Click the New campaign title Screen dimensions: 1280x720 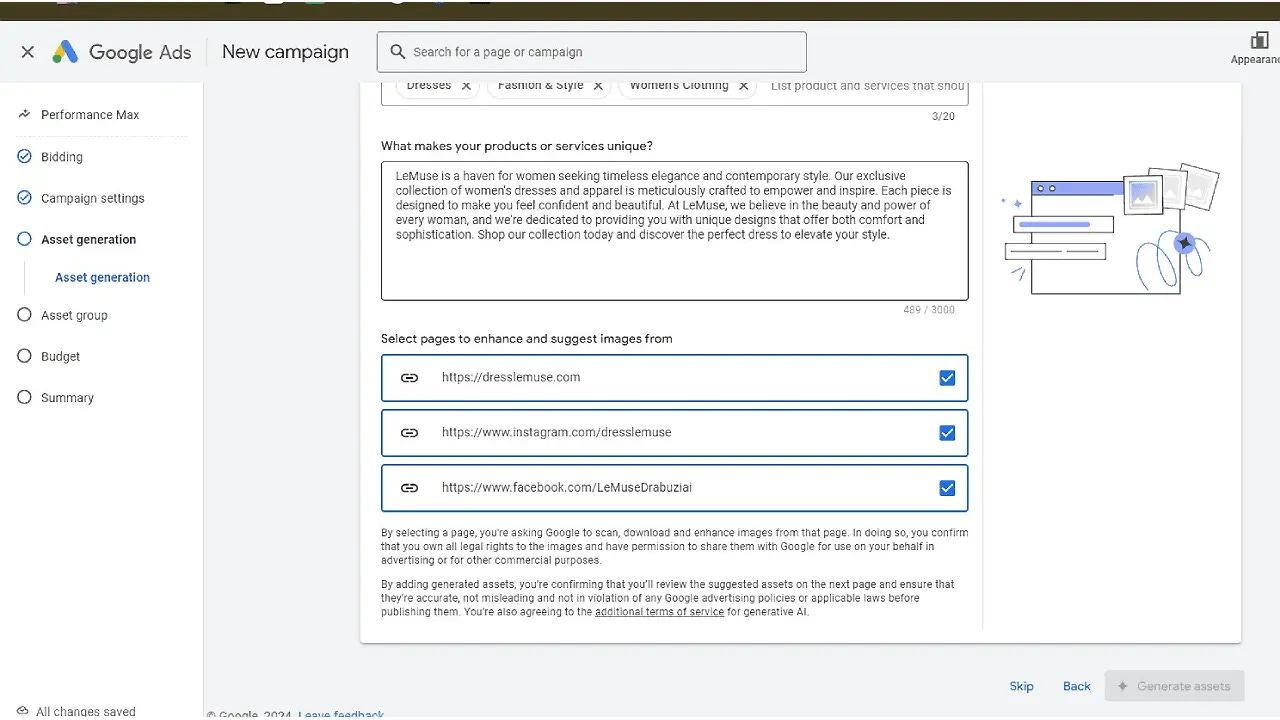click(285, 52)
